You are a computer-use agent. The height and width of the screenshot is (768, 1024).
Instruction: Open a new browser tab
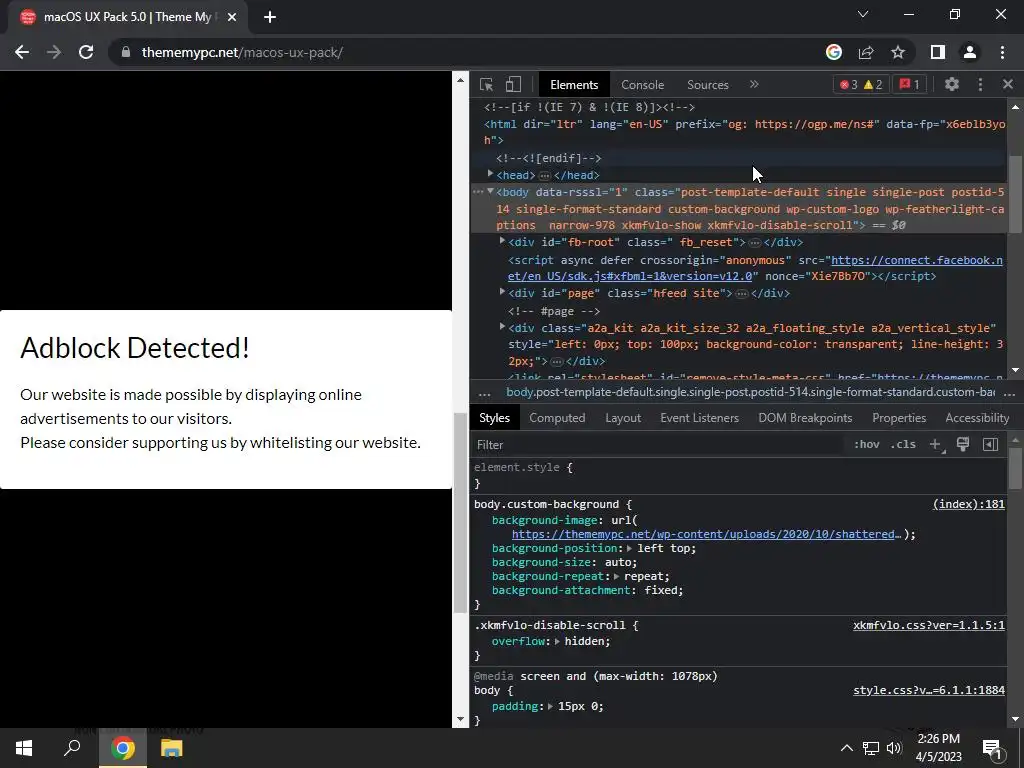(270, 17)
